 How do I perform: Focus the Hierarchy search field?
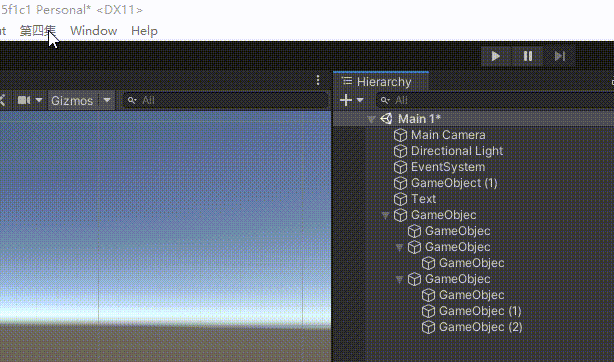click(495, 100)
